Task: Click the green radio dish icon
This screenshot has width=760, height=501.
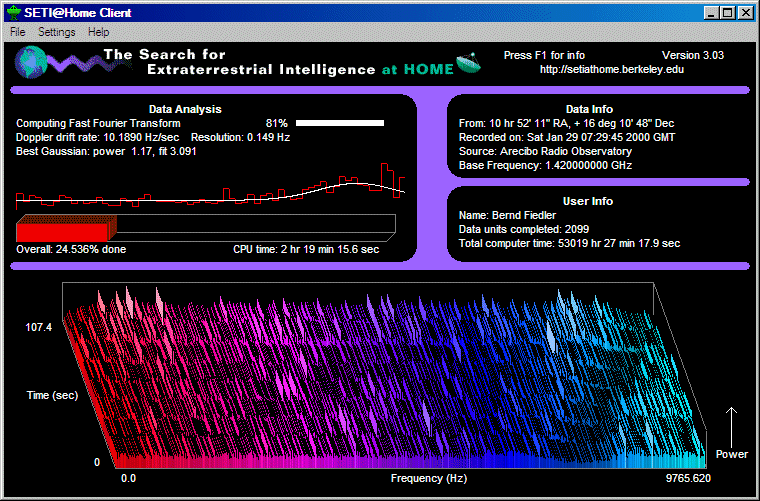Action: point(468,63)
